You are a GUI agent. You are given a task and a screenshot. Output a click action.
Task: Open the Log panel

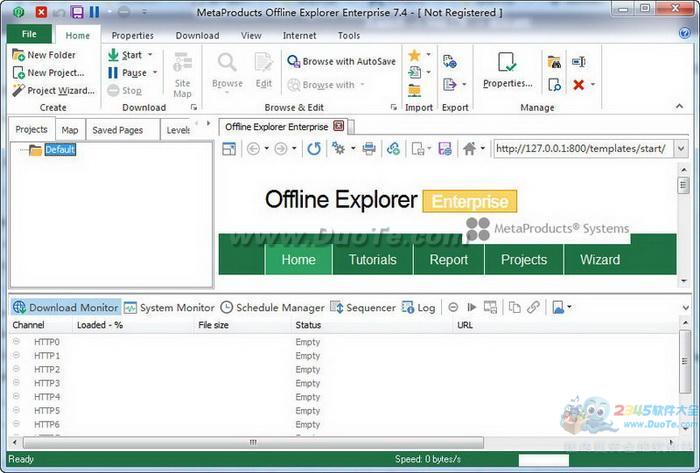(418, 307)
